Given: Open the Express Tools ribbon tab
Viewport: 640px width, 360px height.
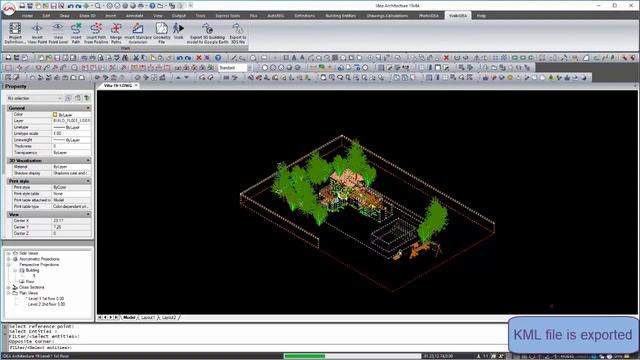Looking at the screenshot, I should coord(227,16).
